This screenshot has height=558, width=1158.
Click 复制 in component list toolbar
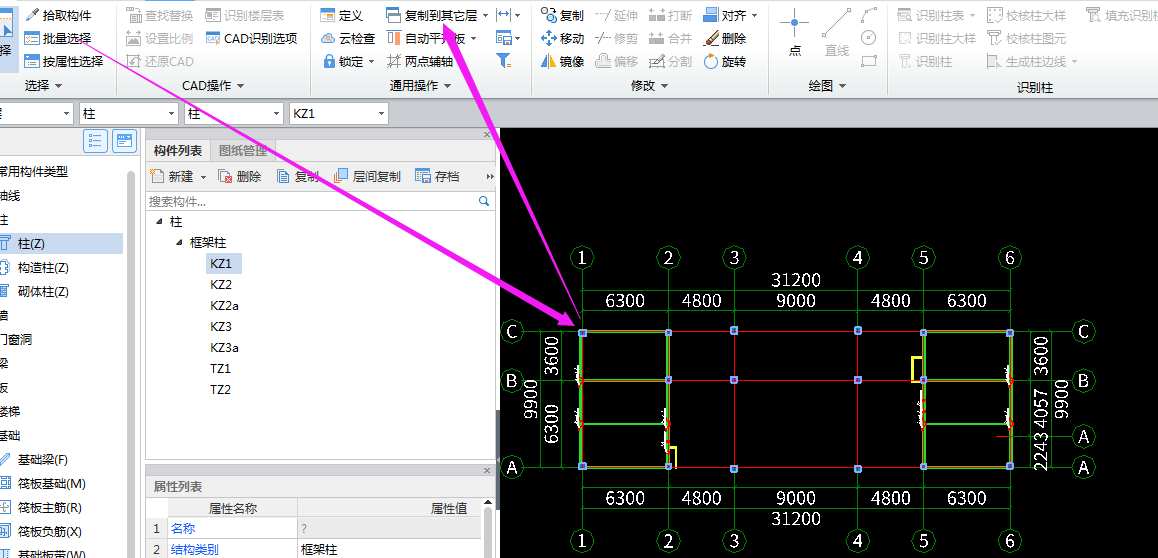point(298,176)
